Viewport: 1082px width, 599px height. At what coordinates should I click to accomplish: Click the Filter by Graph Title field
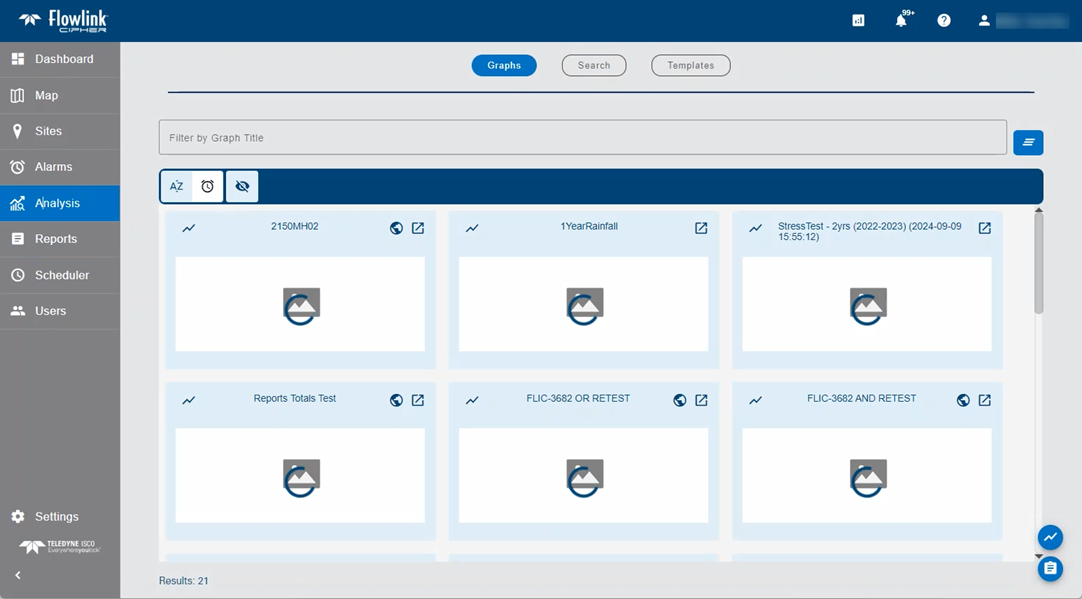pyautogui.click(x=582, y=138)
